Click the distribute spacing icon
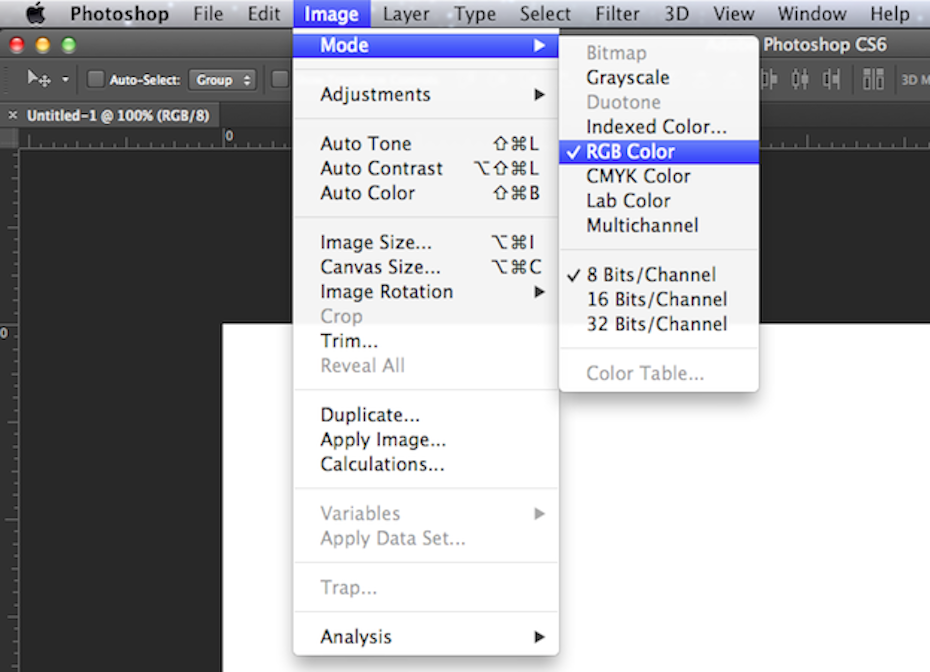The width and height of the screenshot is (930, 672). [x=872, y=79]
